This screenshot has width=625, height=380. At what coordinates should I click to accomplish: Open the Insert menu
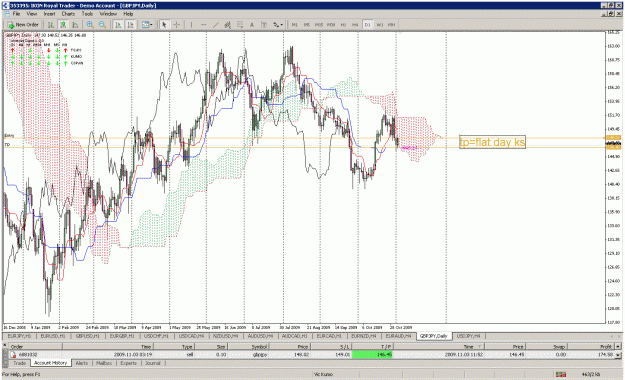[49, 14]
